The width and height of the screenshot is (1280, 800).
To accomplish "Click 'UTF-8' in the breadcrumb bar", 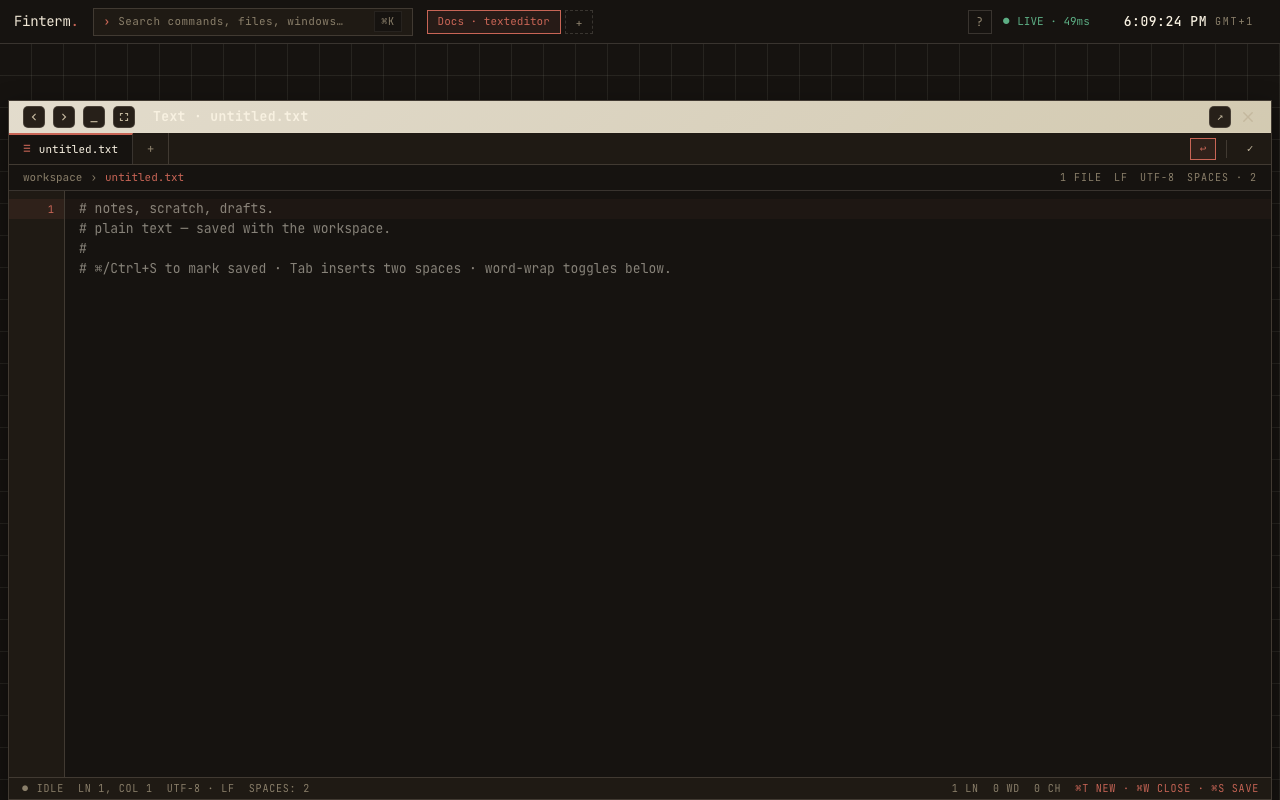I will pos(1157,178).
